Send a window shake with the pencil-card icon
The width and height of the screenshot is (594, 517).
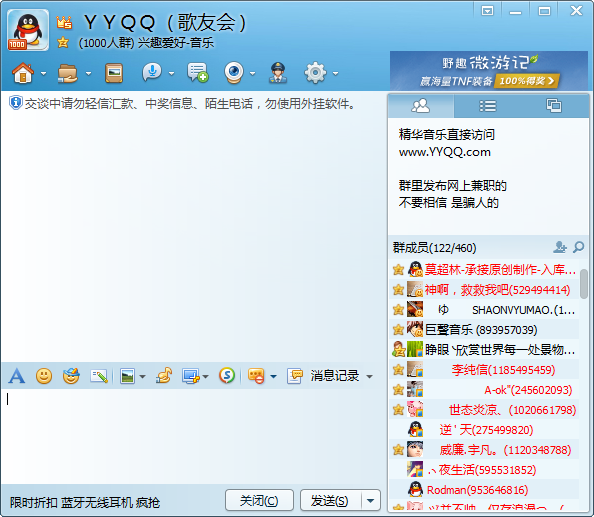[x=99, y=376]
